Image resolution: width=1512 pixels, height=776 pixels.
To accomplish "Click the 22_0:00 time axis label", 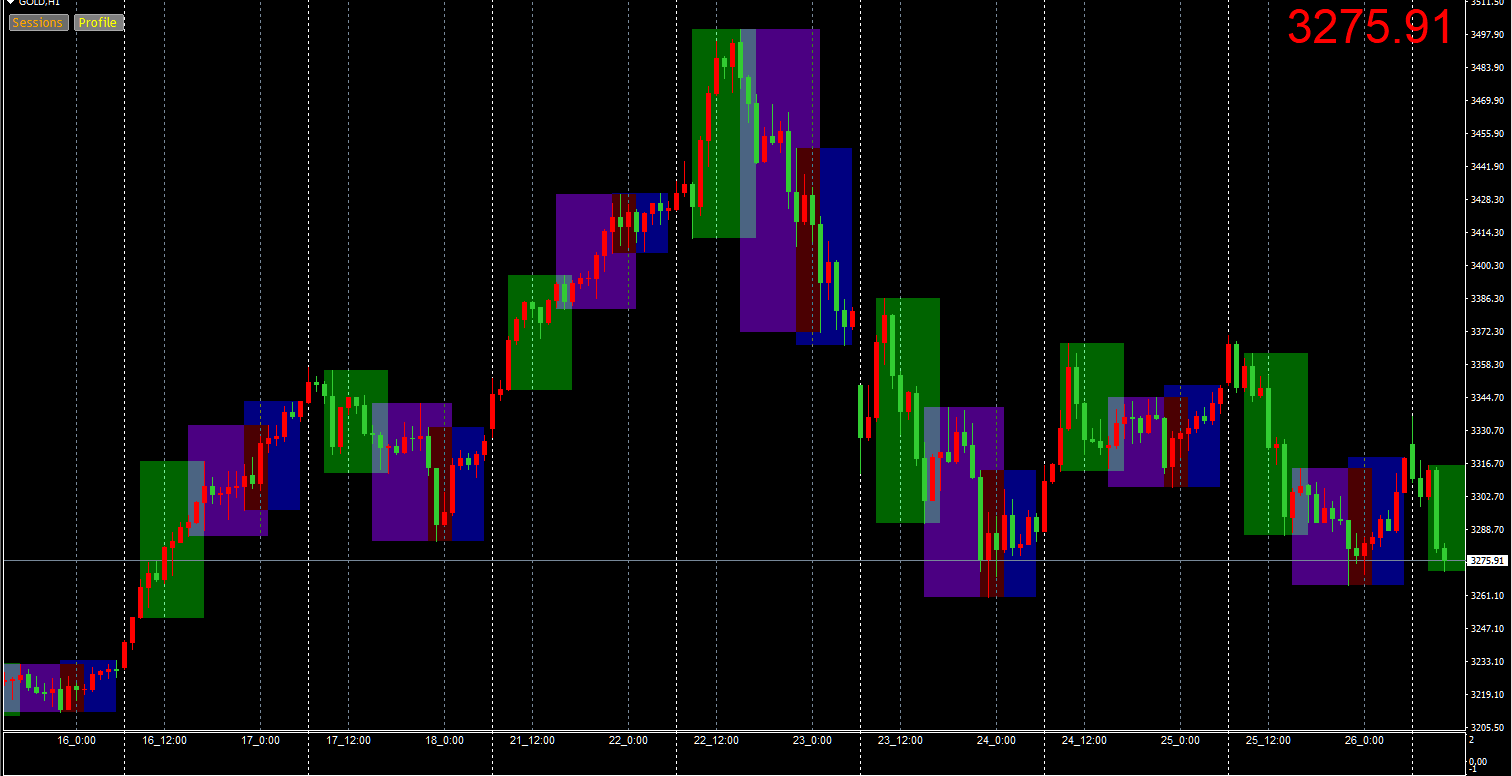I will coord(628,741).
